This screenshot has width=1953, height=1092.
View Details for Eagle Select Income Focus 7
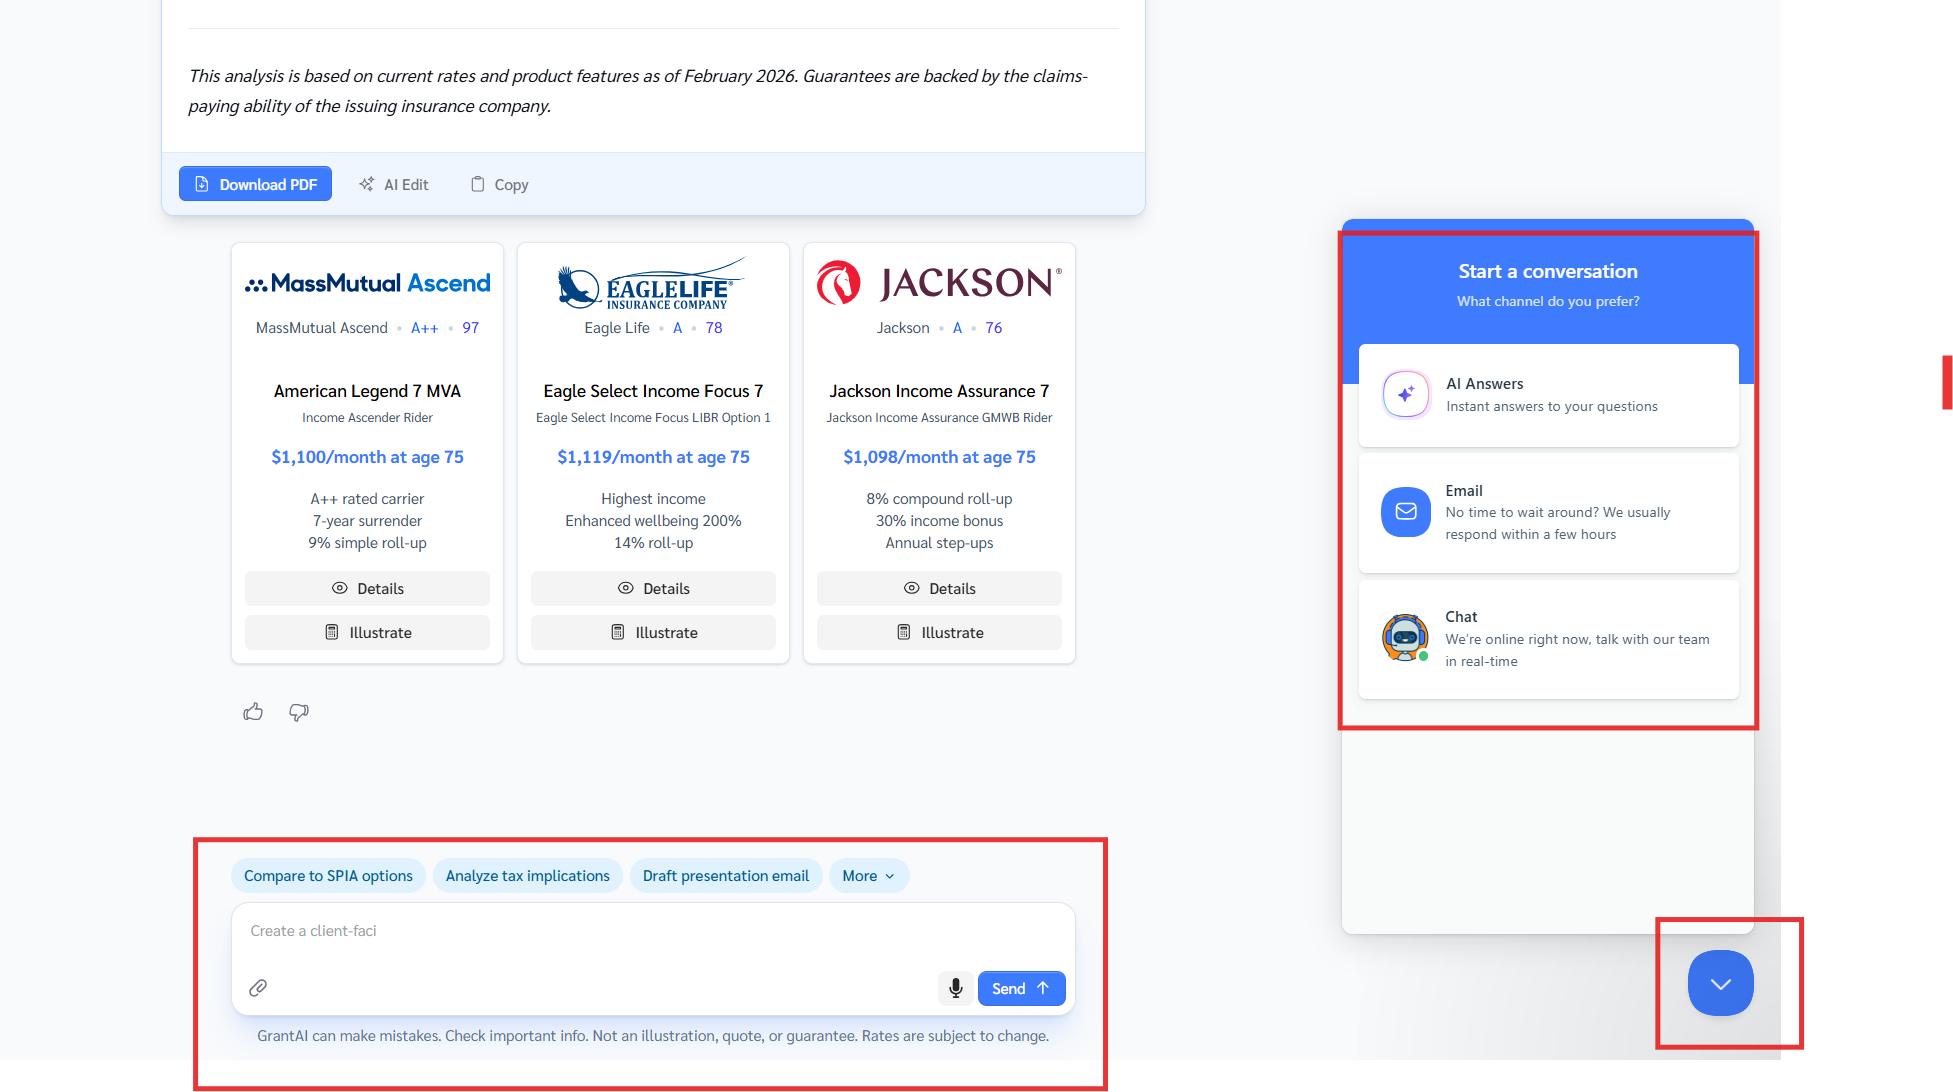click(x=653, y=588)
